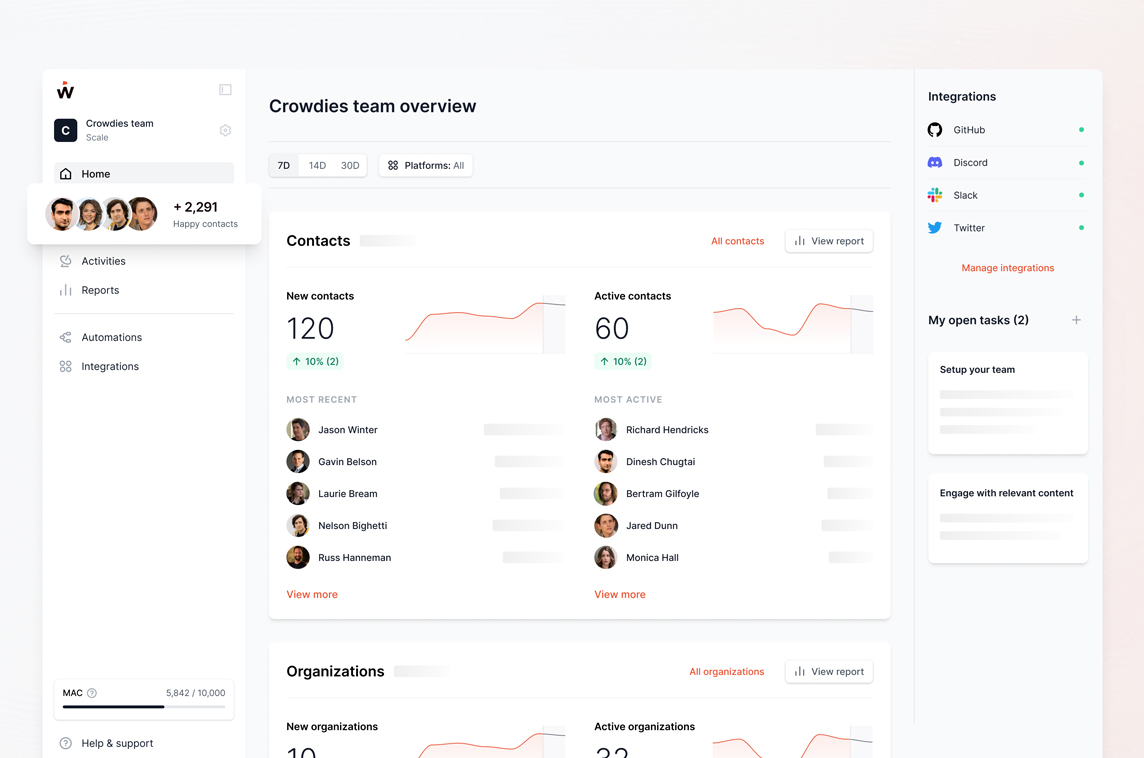Select the 14D time range
This screenshot has width=1144, height=758.
click(x=317, y=166)
